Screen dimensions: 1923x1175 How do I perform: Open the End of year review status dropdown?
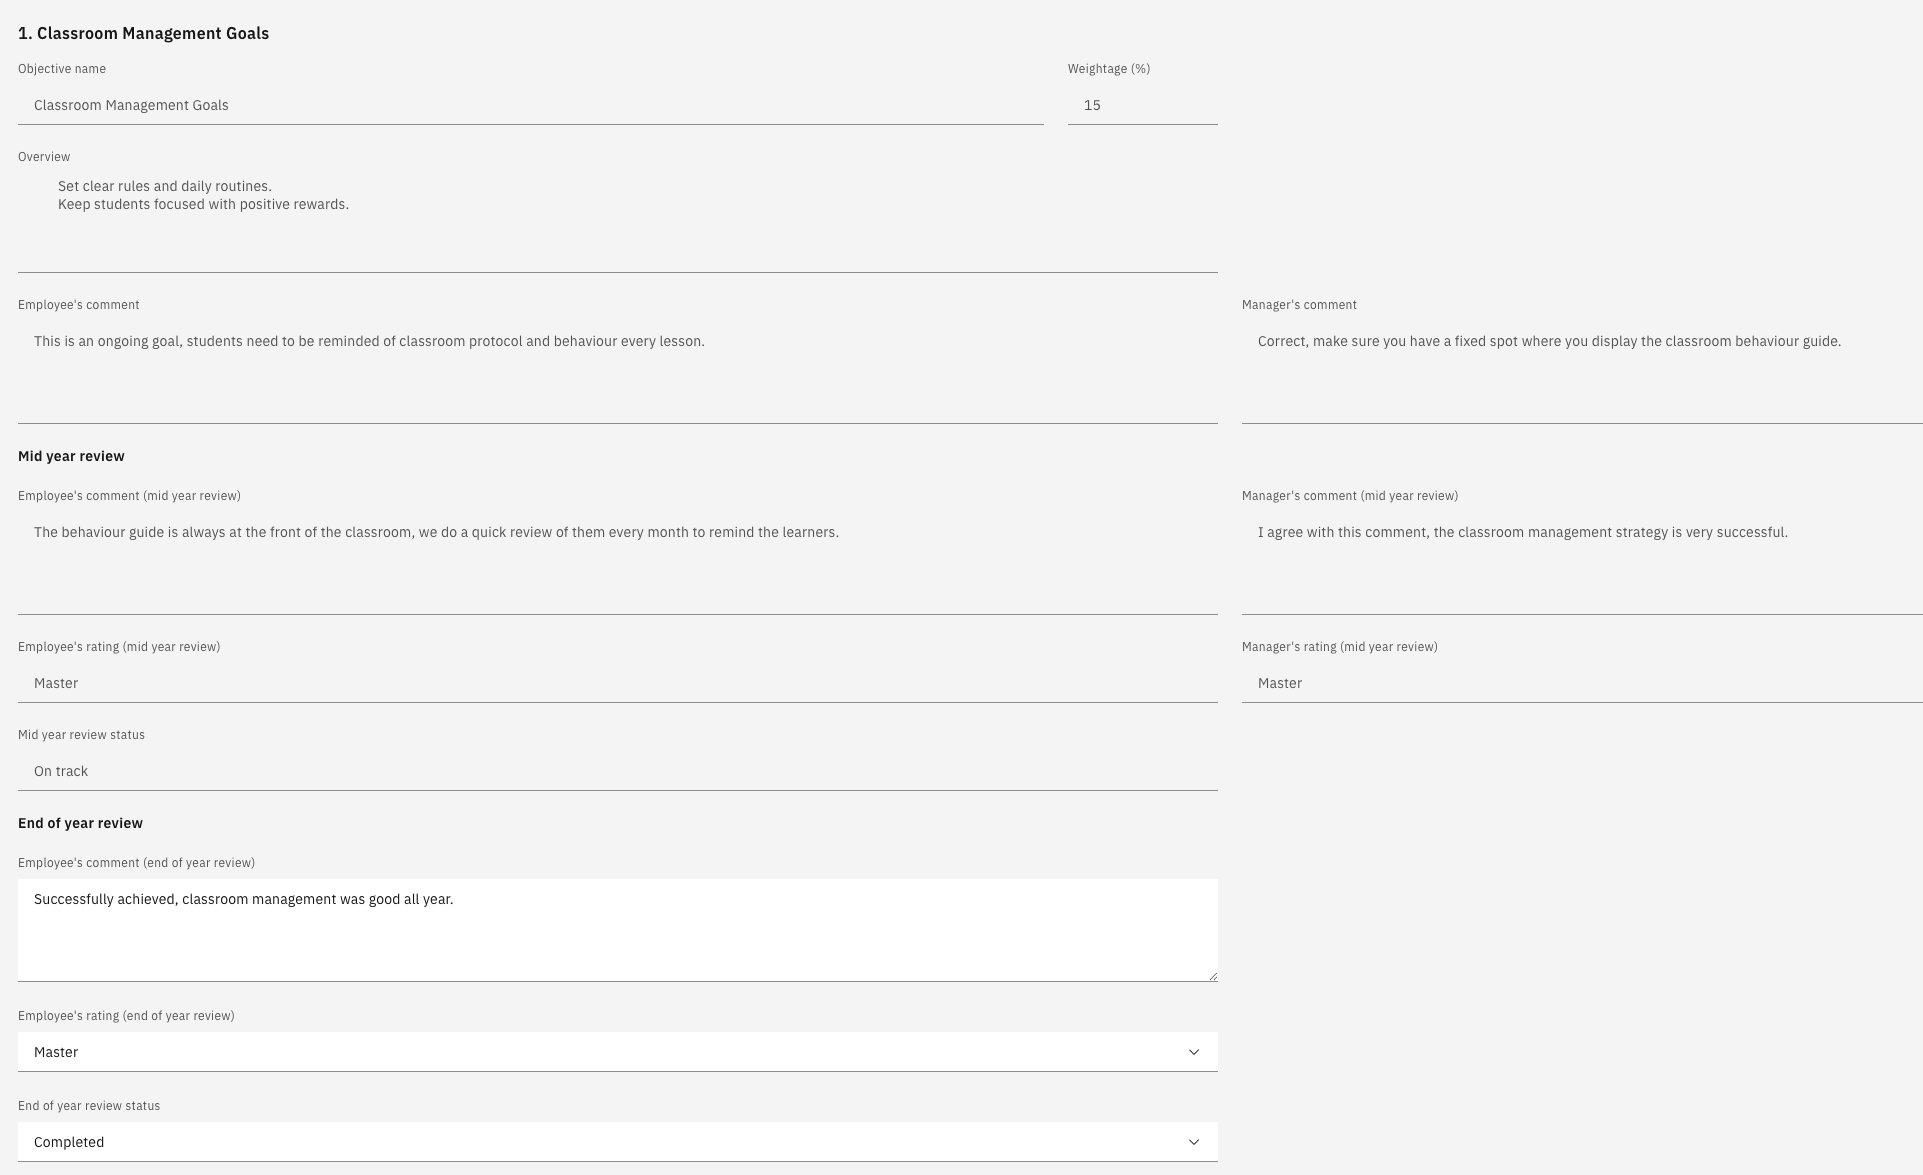tap(617, 1142)
